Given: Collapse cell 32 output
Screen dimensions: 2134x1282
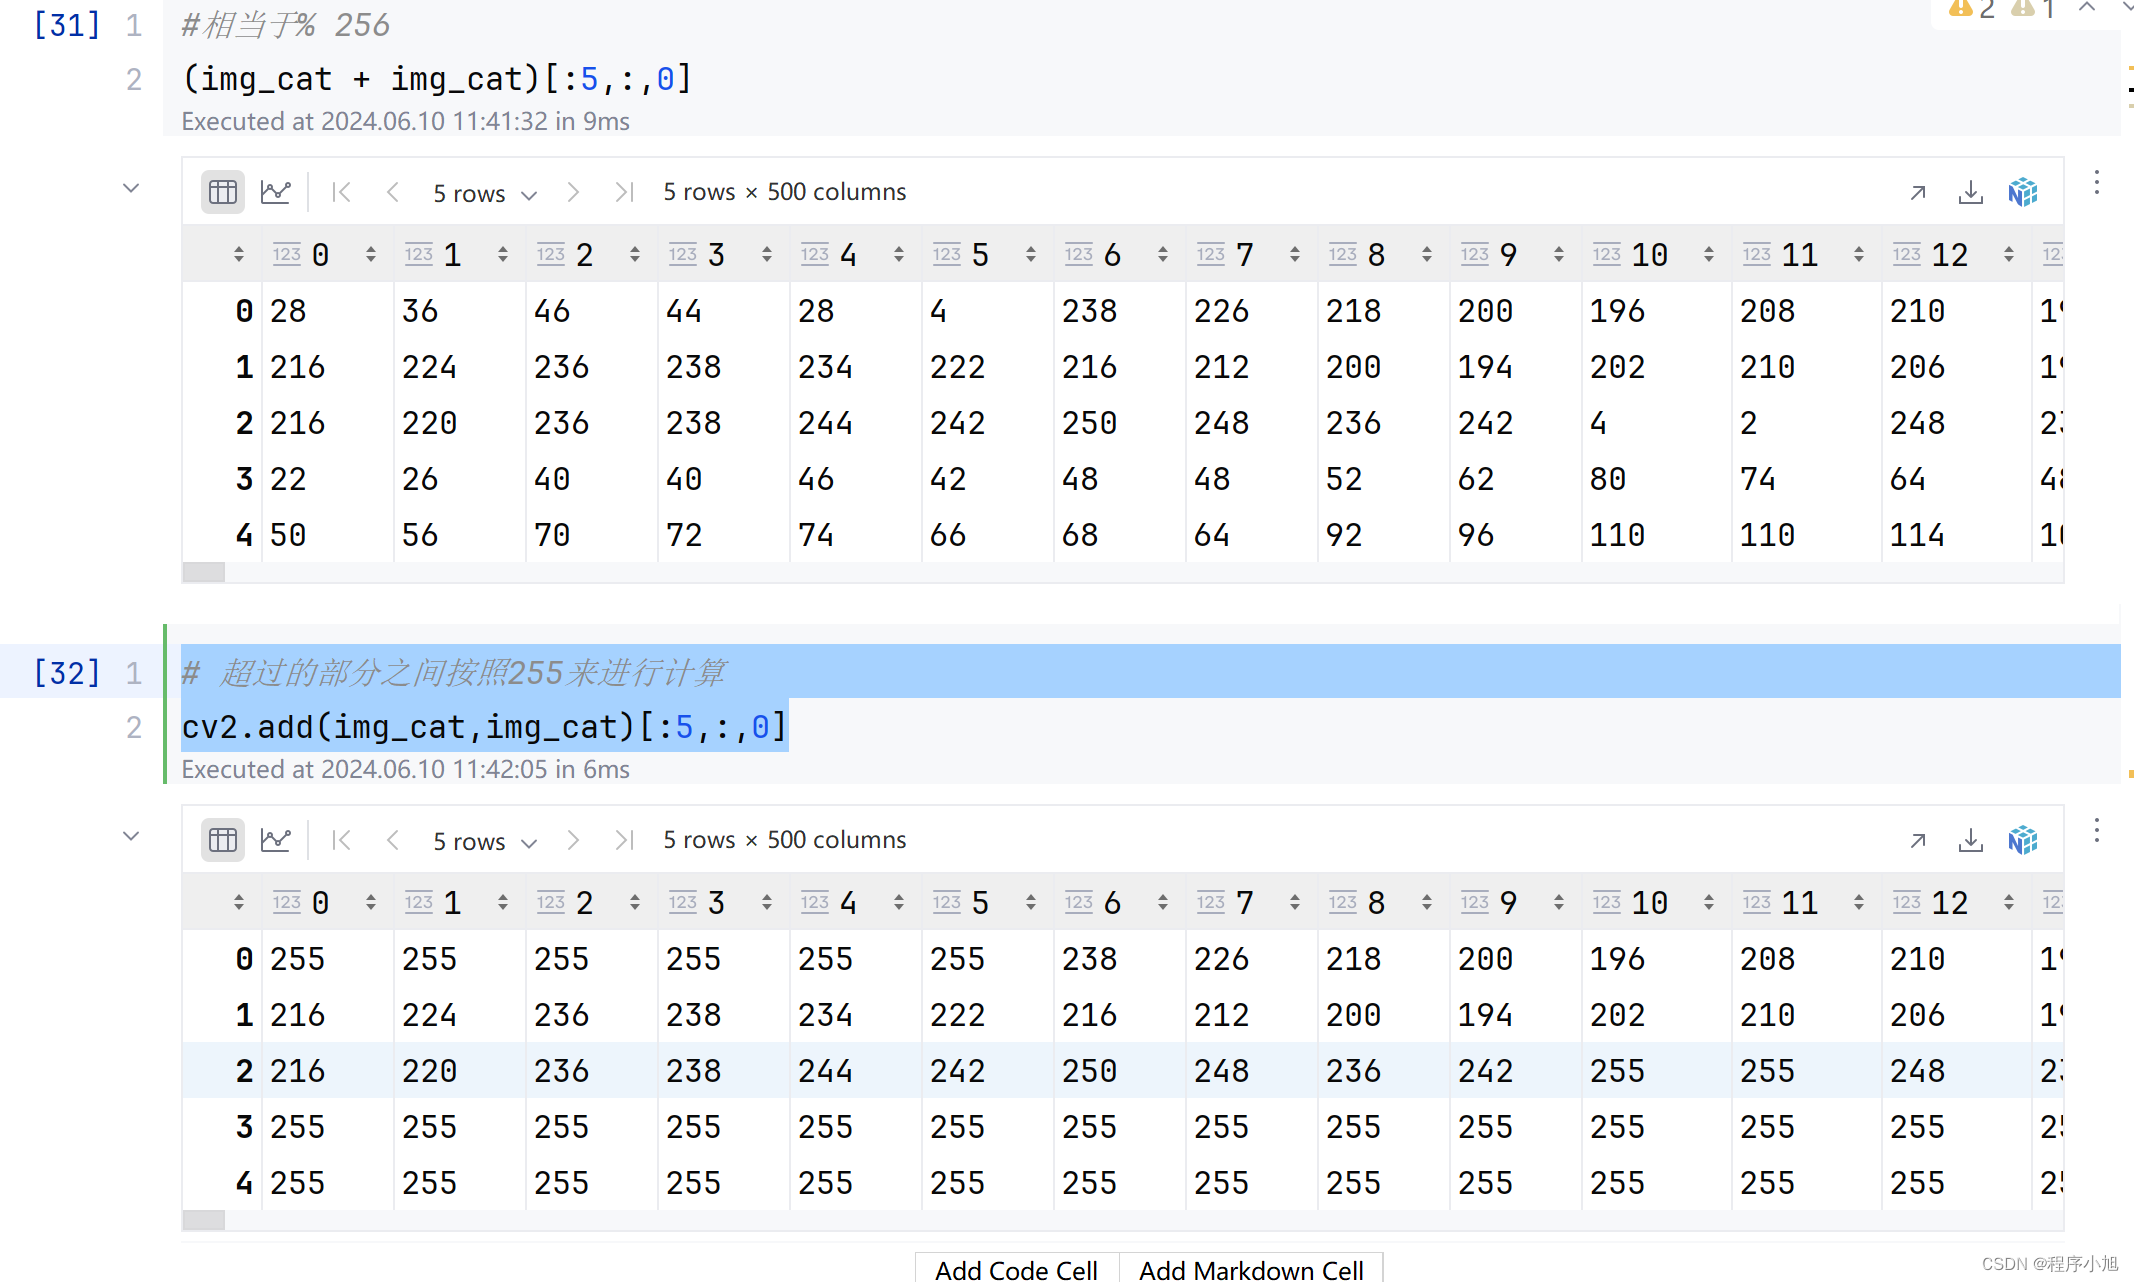Looking at the screenshot, I should [131, 836].
